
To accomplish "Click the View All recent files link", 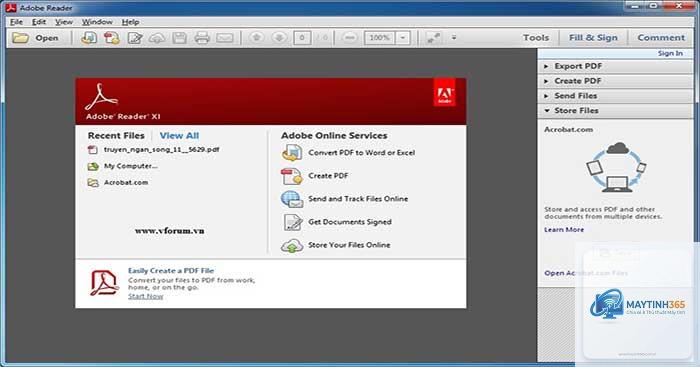I will click(179, 135).
